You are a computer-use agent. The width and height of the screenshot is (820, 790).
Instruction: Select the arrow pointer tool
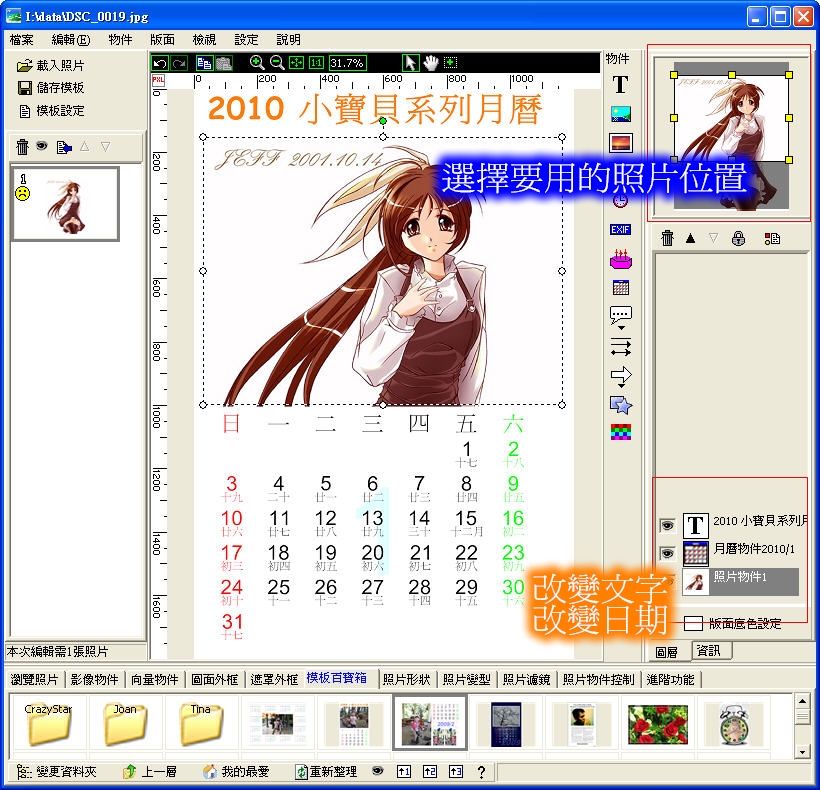[x=411, y=63]
